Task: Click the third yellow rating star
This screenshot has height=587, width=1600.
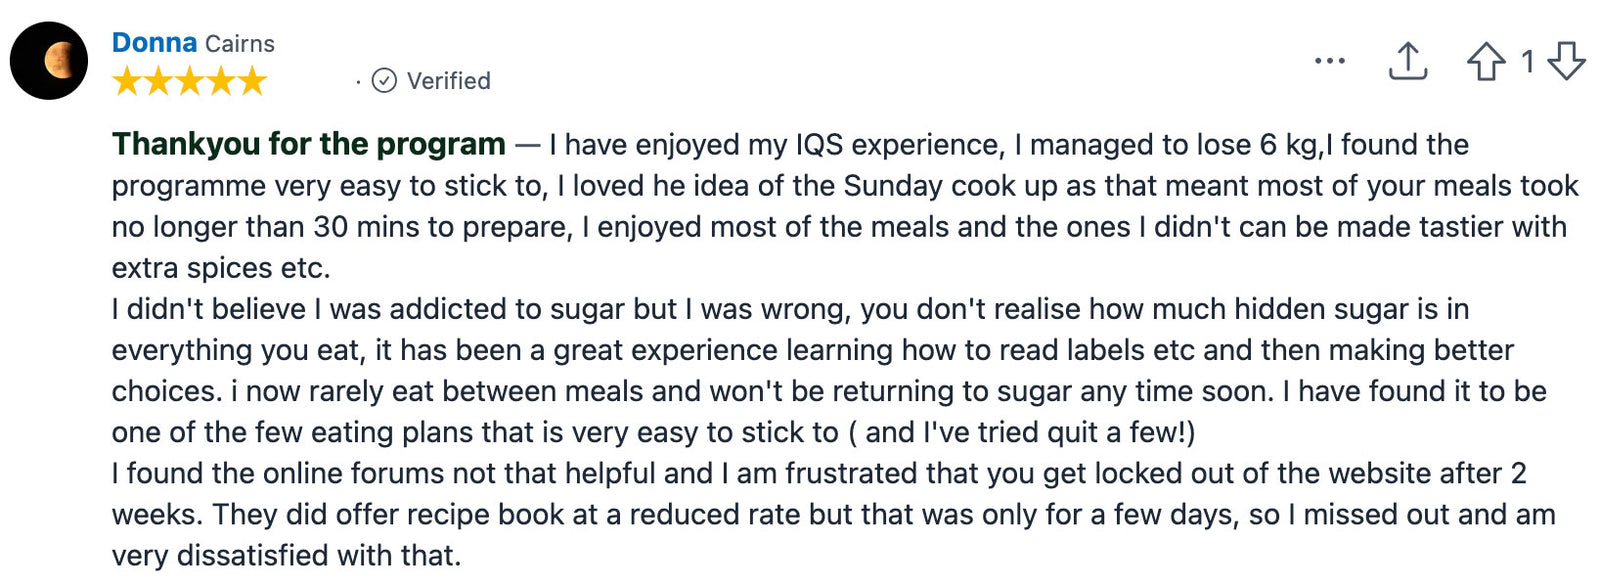Action: pyautogui.click(x=189, y=81)
